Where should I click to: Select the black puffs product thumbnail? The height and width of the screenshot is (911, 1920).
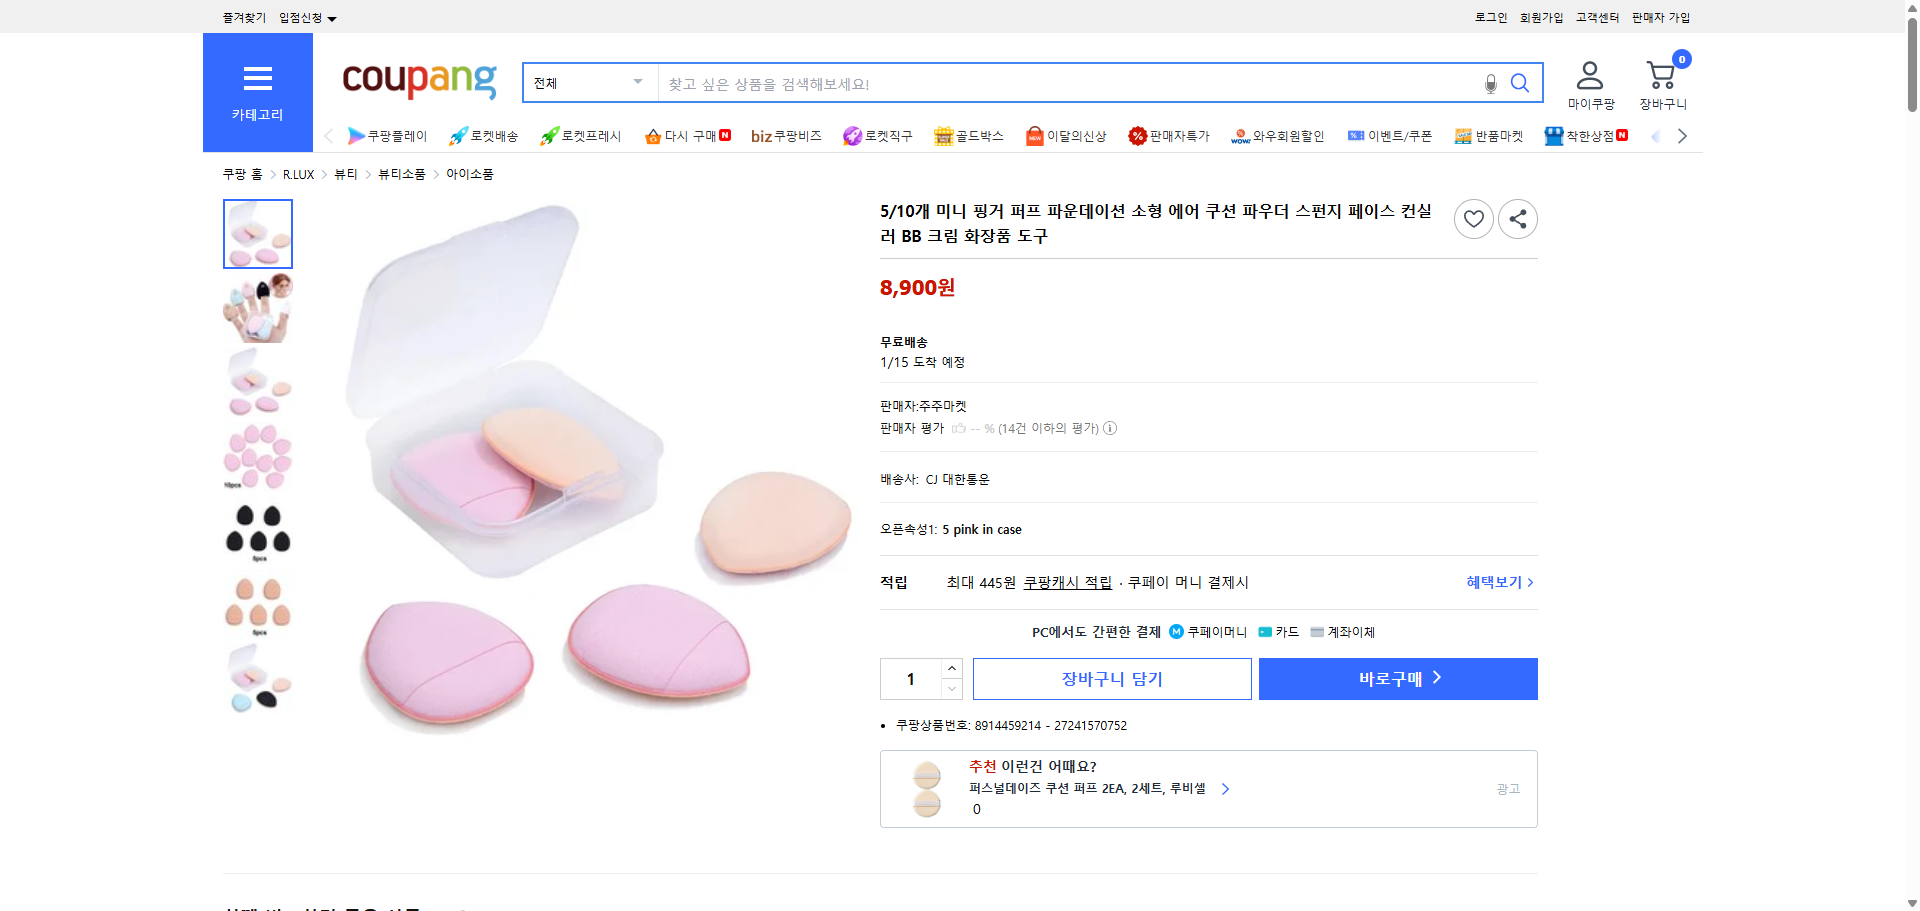(x=257, y=531)
